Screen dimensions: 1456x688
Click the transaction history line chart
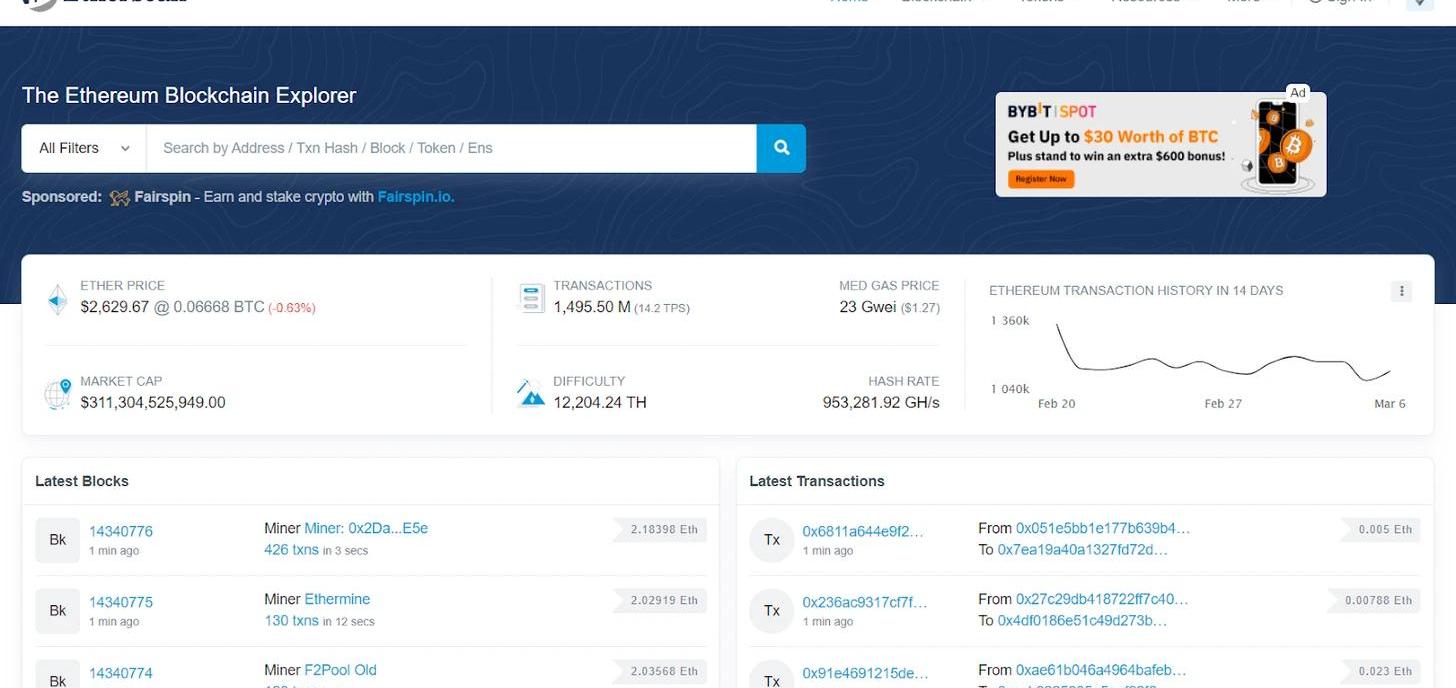(1222, 362)
